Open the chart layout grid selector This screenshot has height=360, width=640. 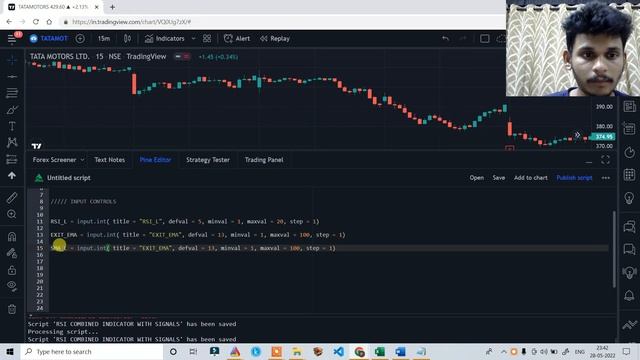(207, 38)
